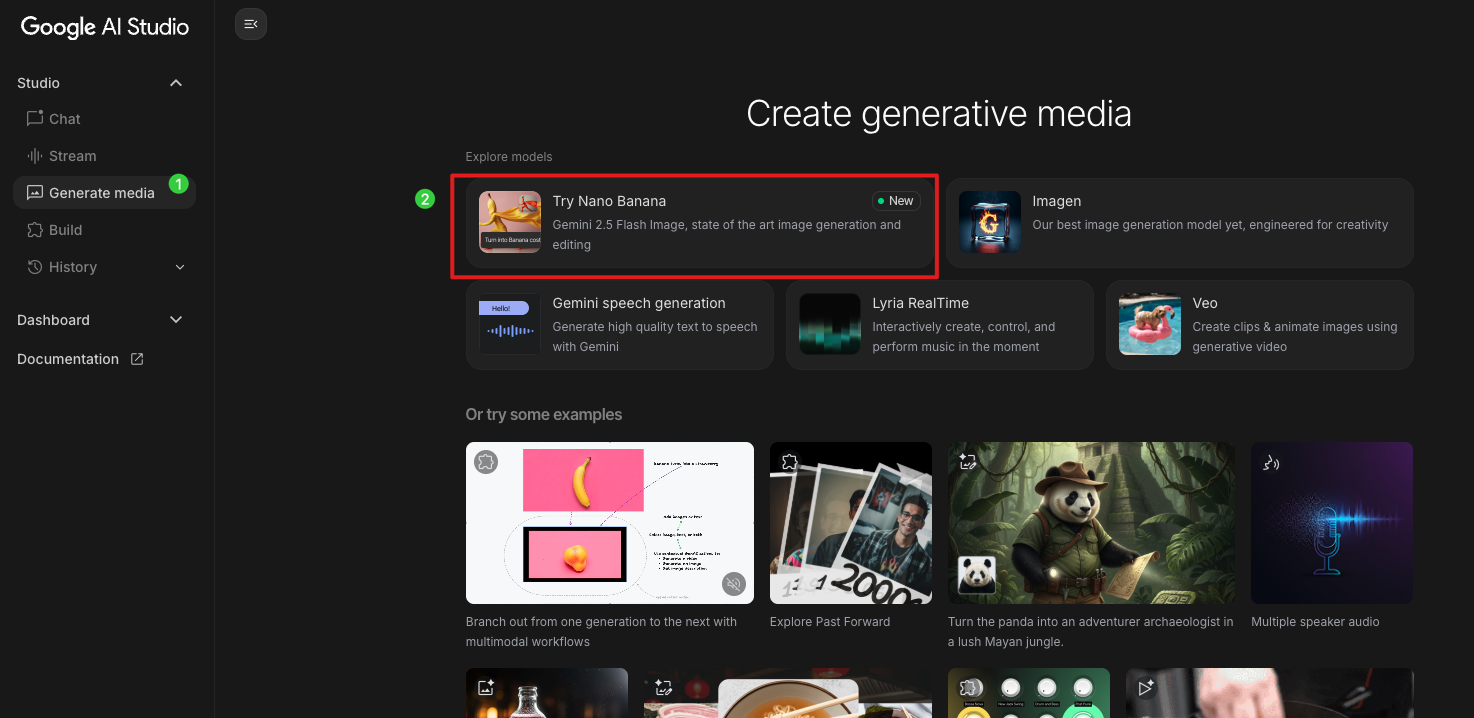Click speech badge icon on Multiple speaker audio
The width and height of the screenshot is (1474, 718).
pyautogui.click(x=1271, y=462)
